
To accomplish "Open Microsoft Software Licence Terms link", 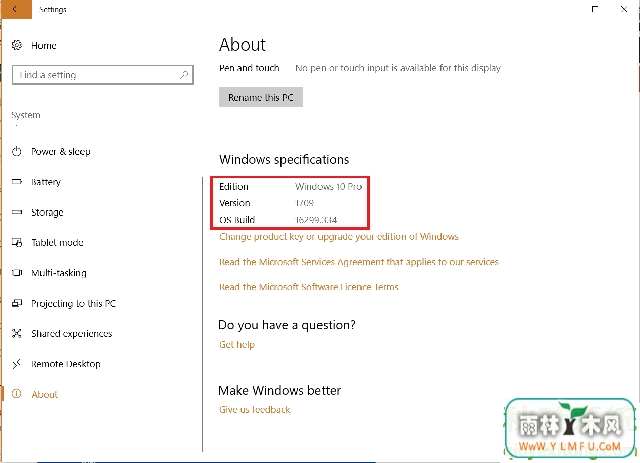I will tap(309, 287).
